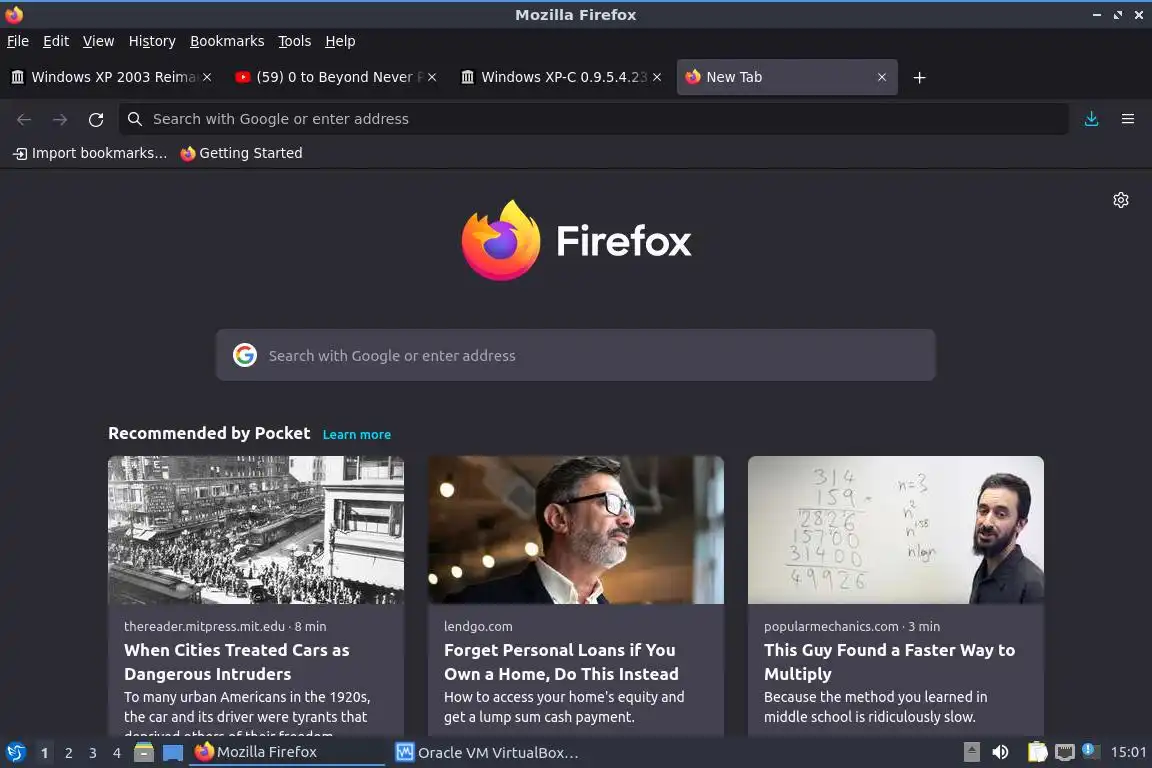Click the Import bookmarks toolbar item
The image size is (1152, 768).
(90, 153)
